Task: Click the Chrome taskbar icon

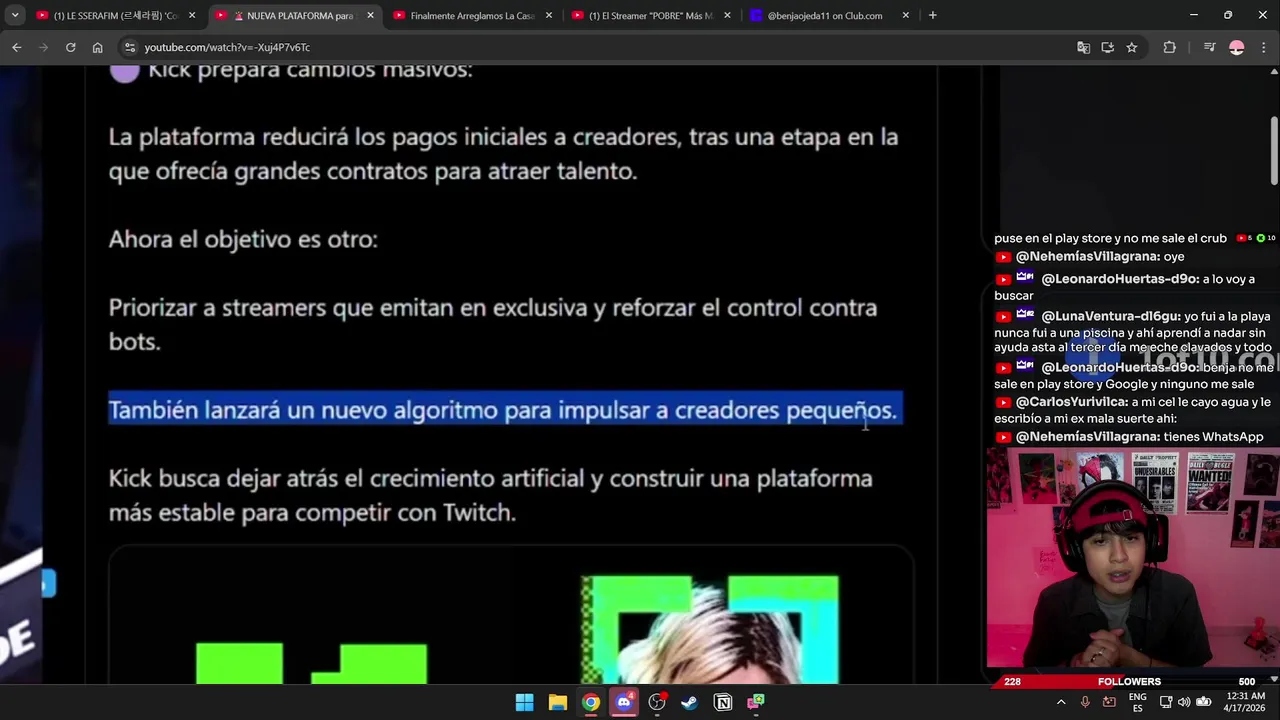Action: pos(591,702)
